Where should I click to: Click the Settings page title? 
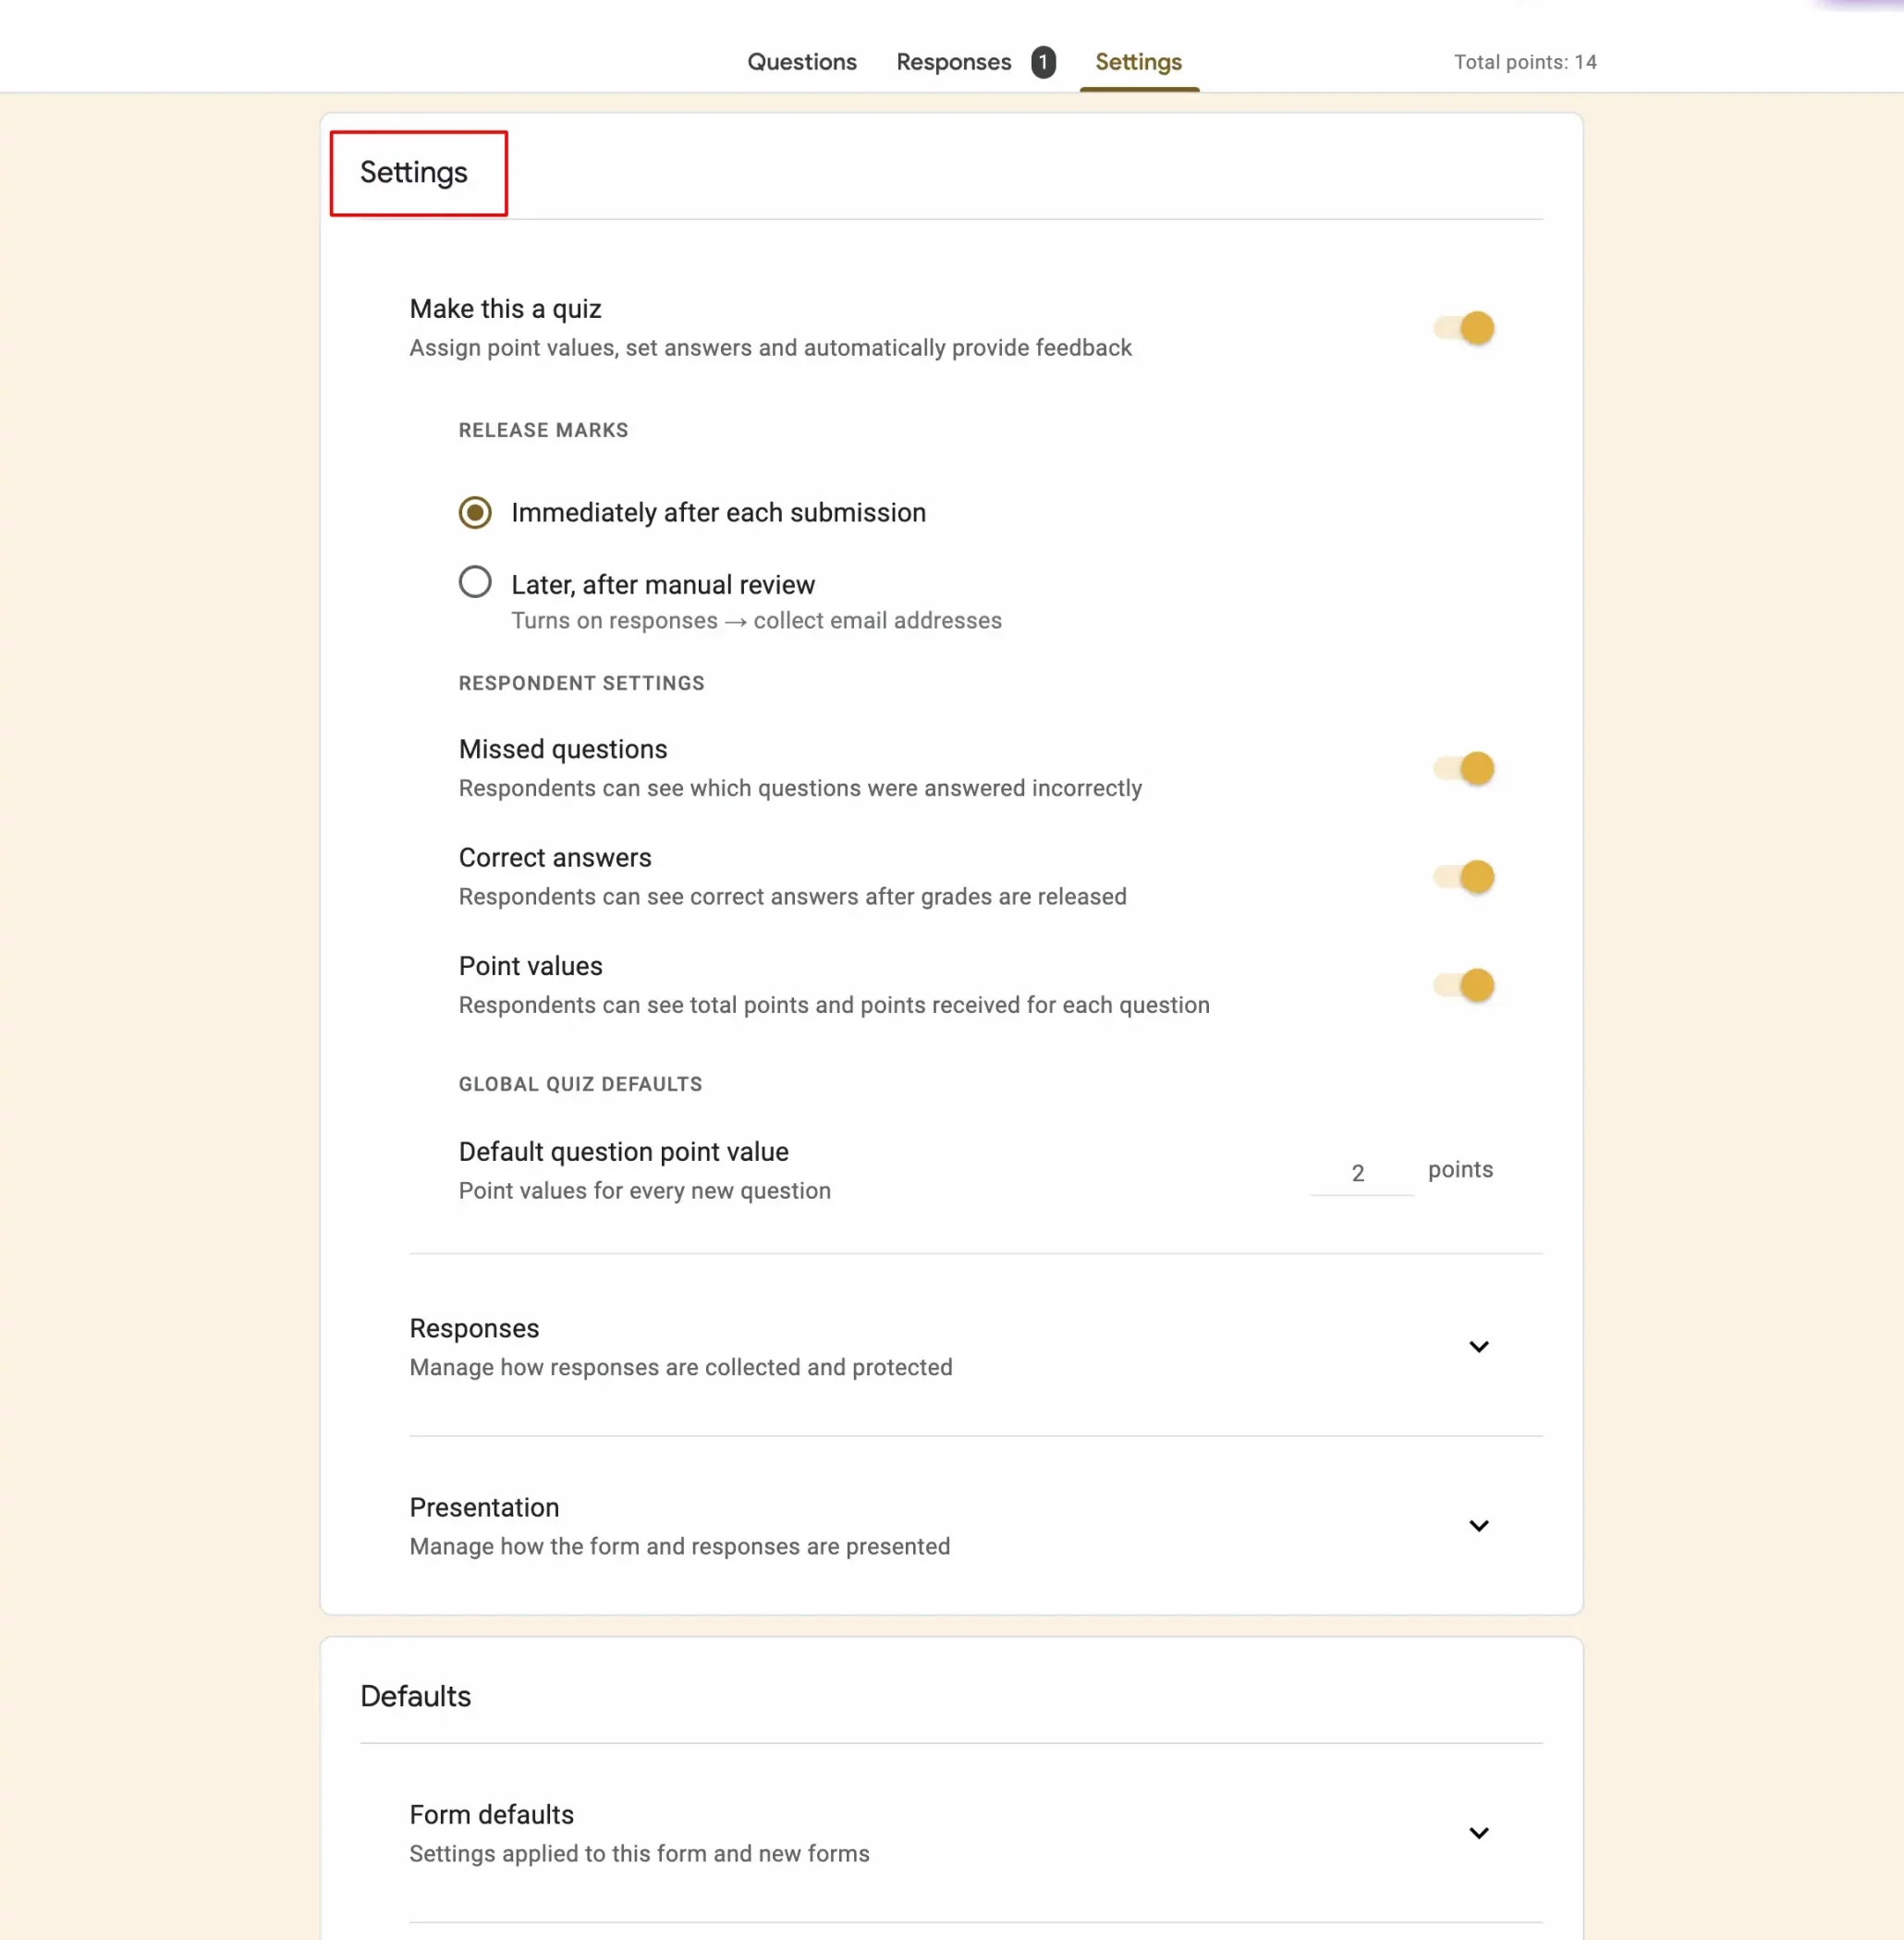pyautogui.click(x=413, y=172)
